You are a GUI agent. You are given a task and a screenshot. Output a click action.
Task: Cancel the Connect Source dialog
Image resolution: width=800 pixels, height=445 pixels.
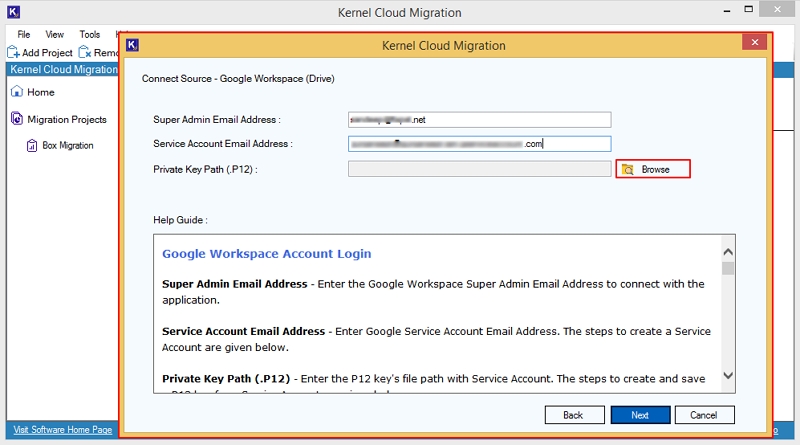[x=705, y=415]
